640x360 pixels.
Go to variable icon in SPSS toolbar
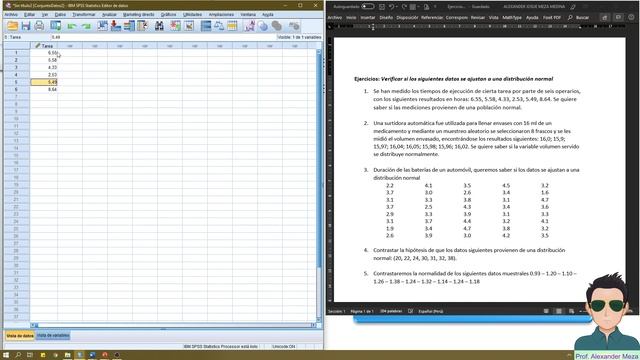click(x=116, y=26)
